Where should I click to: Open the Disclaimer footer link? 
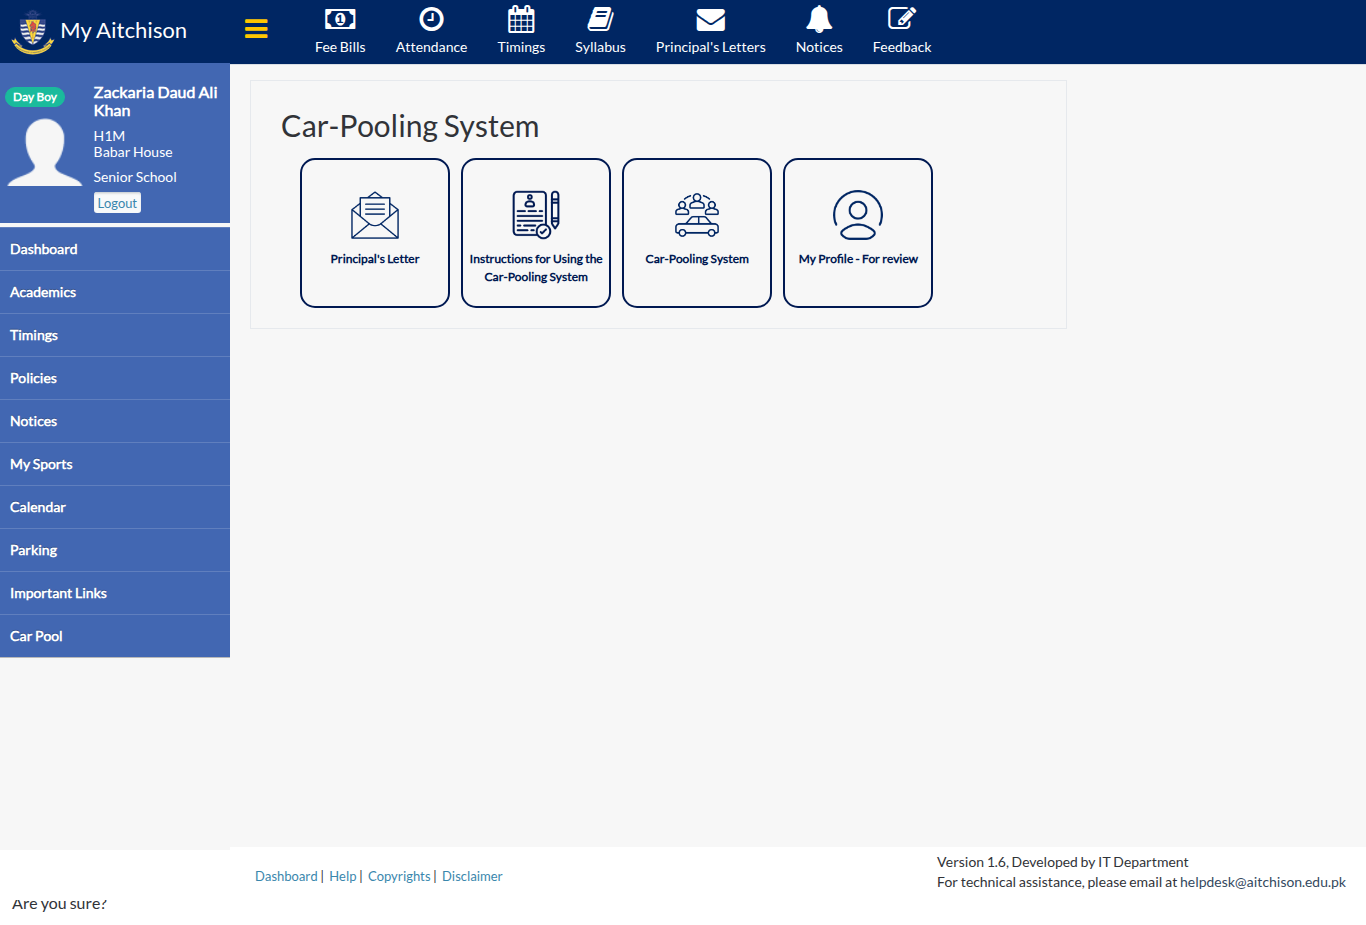(472, 876)
